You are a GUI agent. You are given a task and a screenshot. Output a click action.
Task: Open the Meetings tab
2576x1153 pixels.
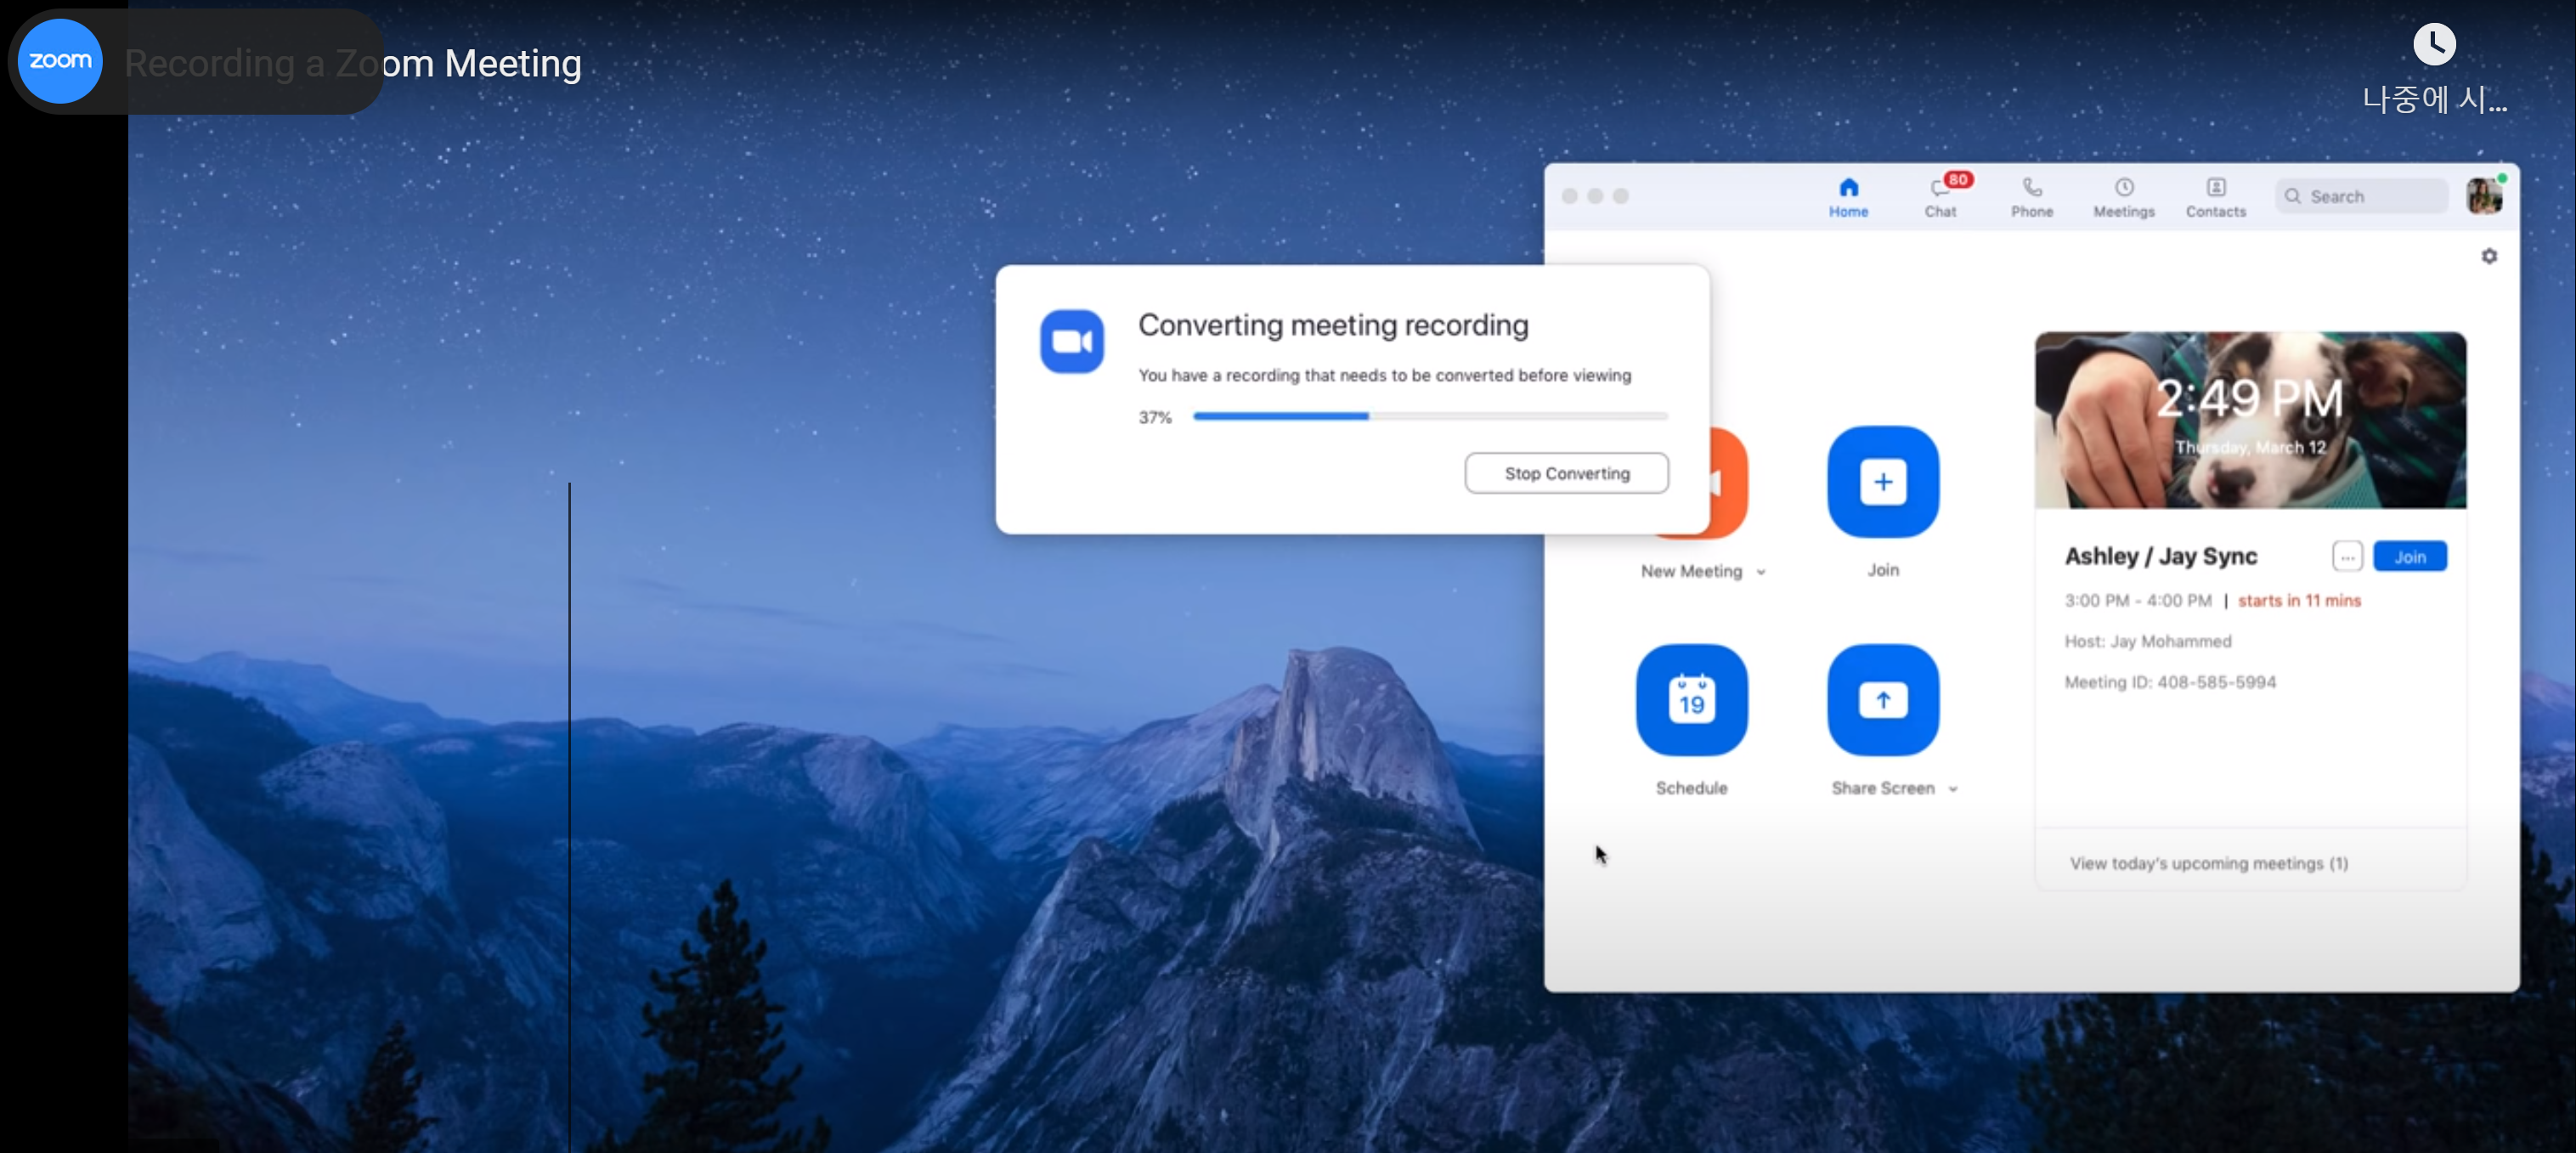2123,196
